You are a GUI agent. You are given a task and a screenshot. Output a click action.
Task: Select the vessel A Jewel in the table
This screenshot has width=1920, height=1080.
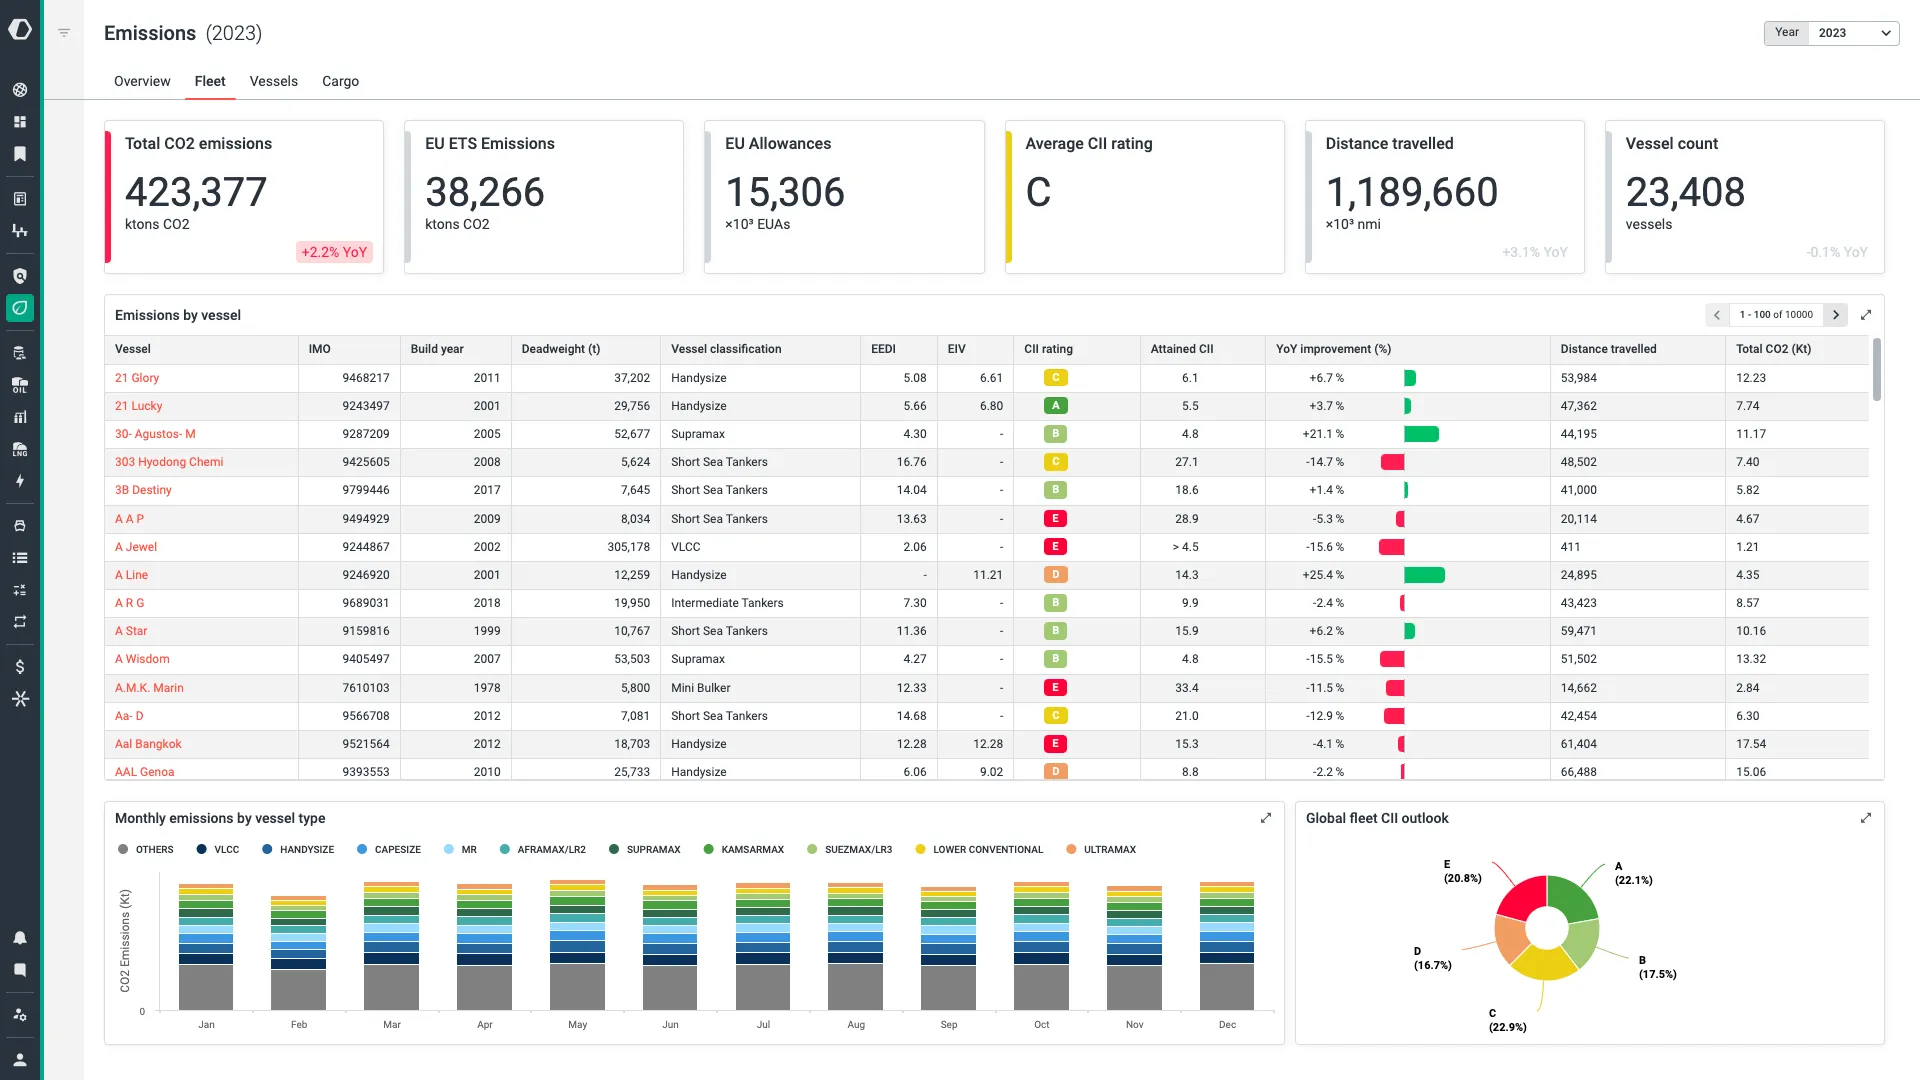135,547
